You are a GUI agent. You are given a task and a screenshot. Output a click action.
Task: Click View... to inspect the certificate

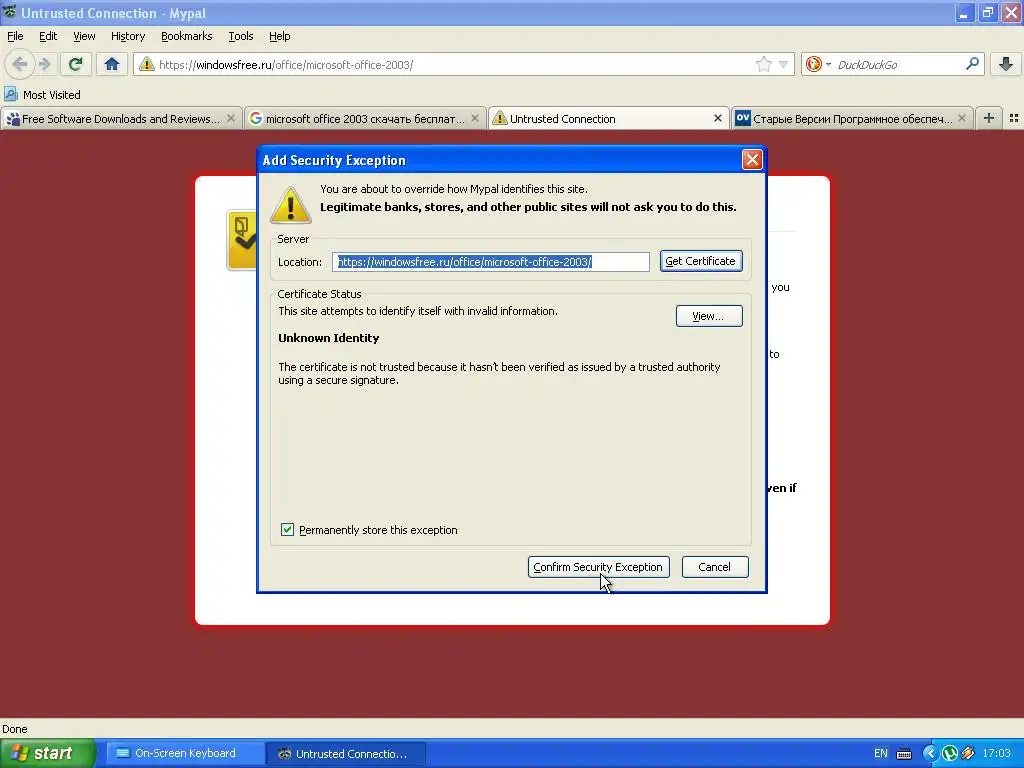click(x=709, y=316)
